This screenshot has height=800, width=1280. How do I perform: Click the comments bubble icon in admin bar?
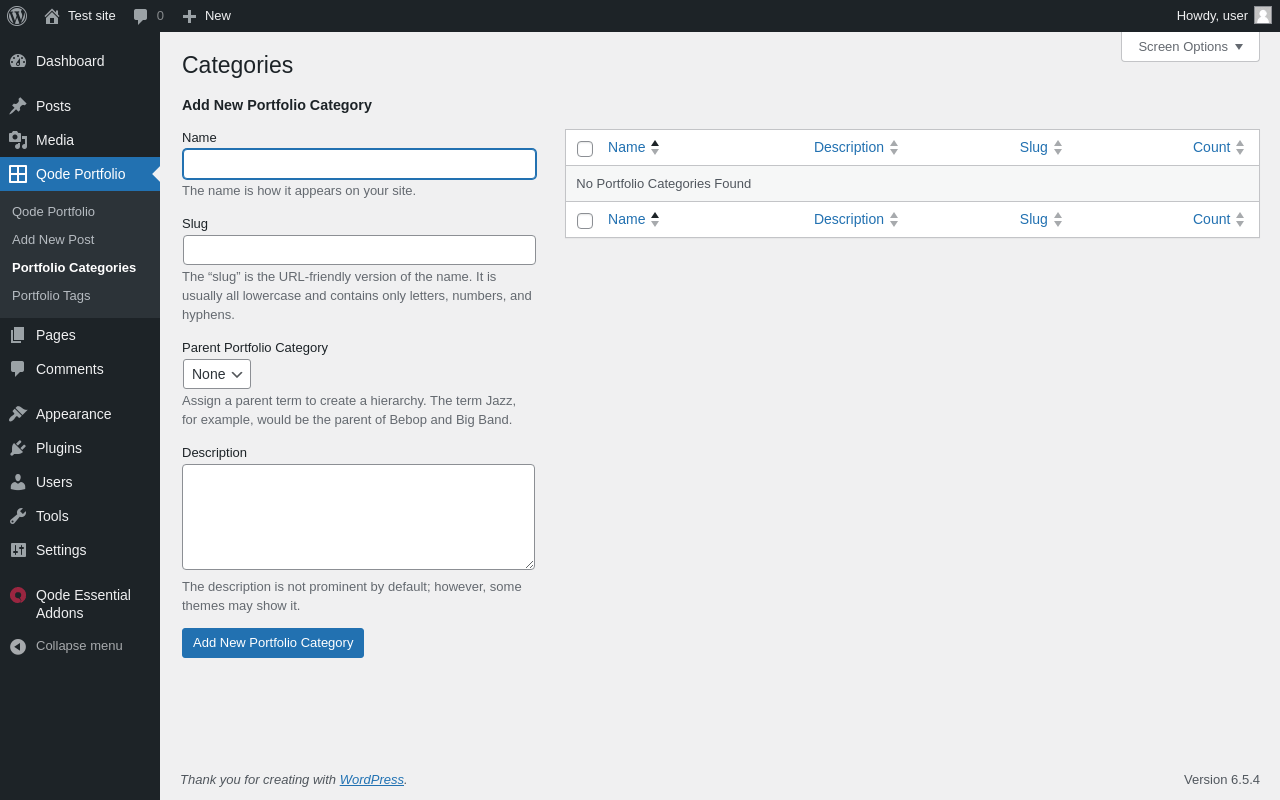point(141,16)
